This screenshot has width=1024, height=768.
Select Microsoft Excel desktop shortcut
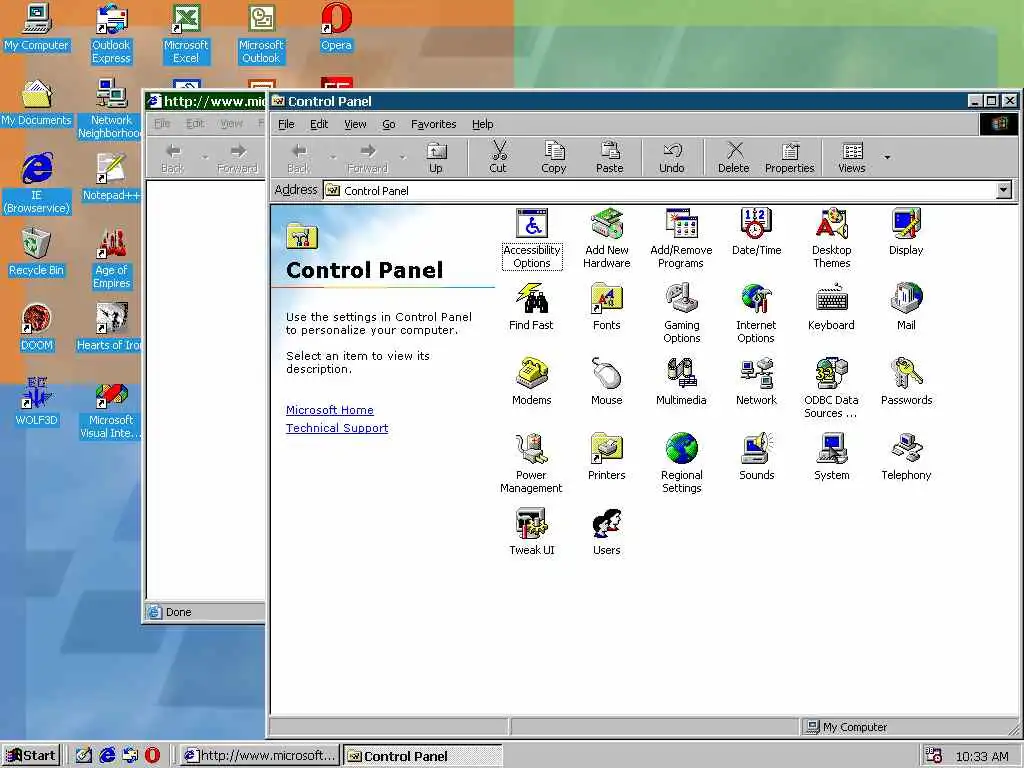click(186, 34)
